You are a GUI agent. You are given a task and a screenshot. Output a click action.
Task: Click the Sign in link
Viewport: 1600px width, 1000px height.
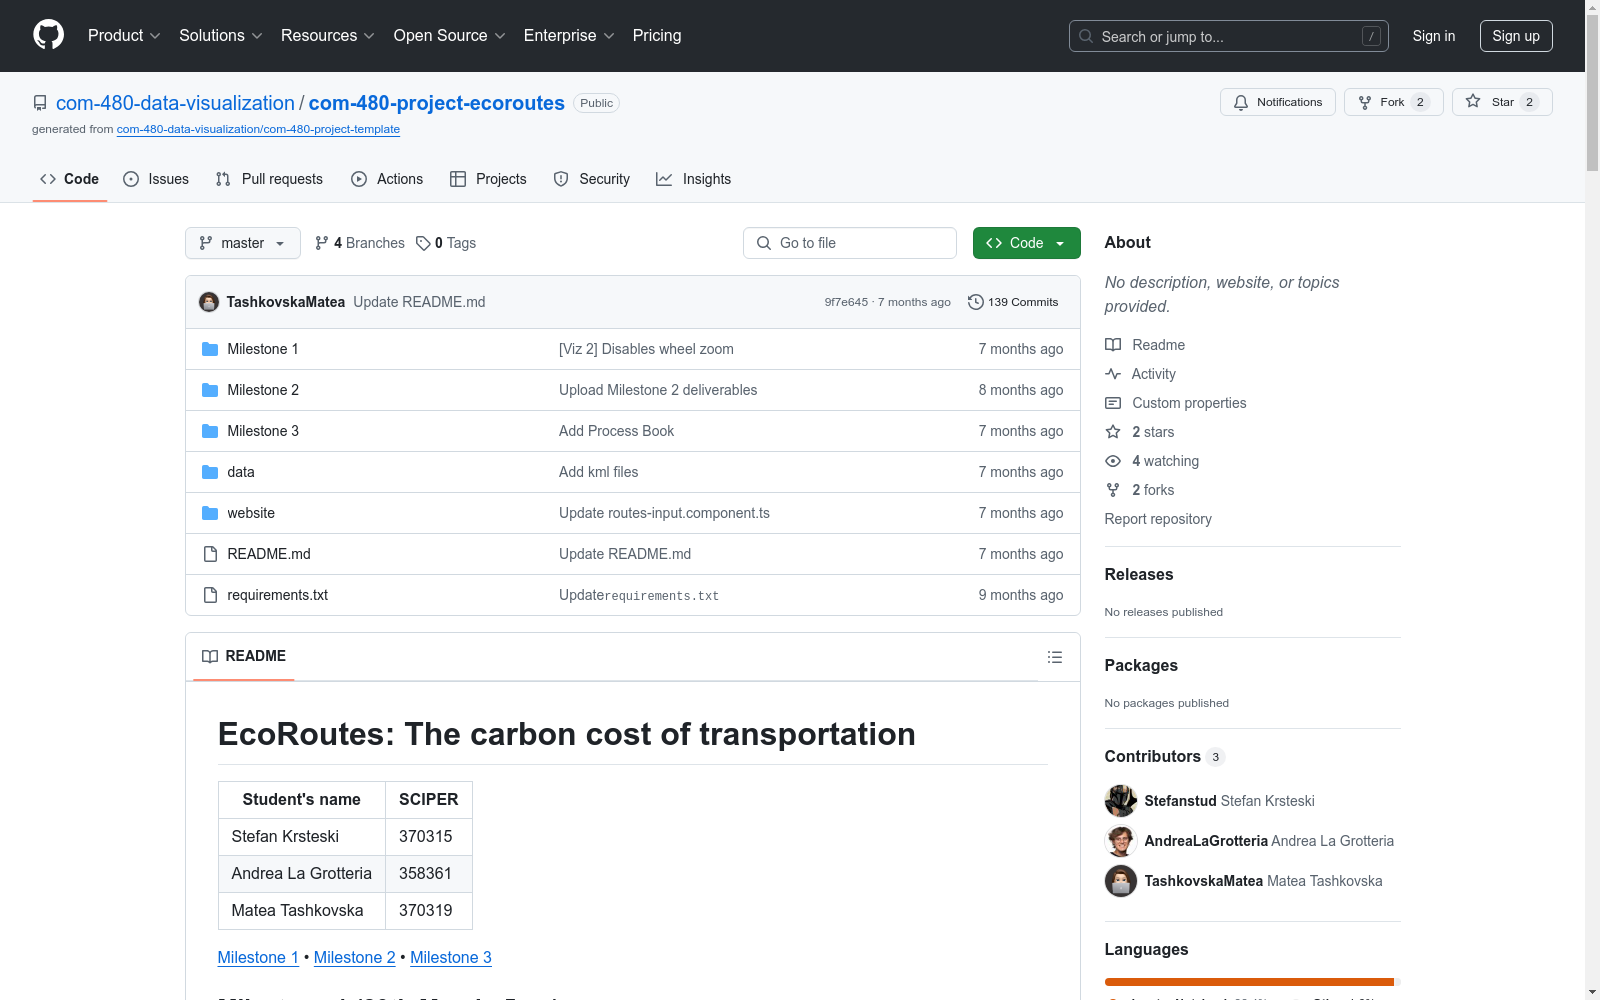tap(1434, 36)
